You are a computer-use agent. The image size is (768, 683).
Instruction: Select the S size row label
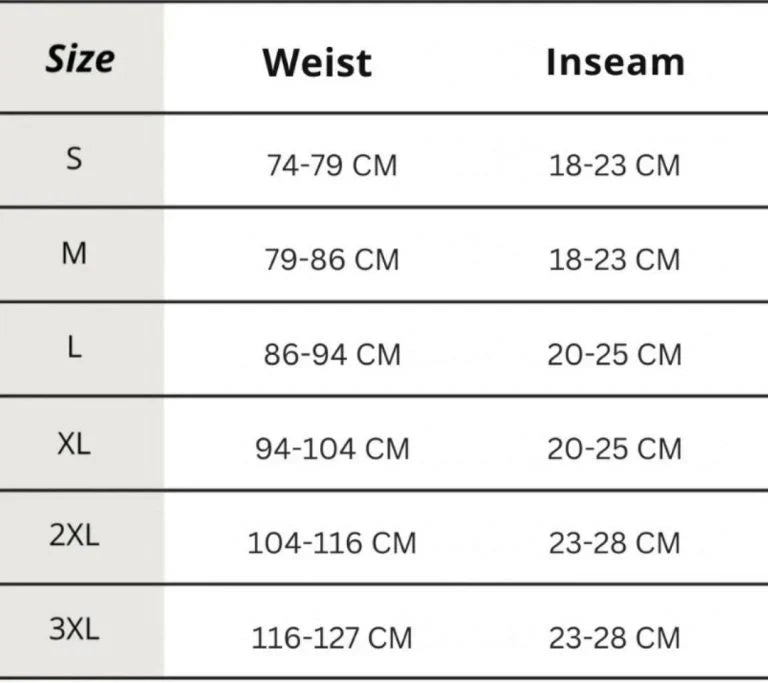pyautogui.click(x=74, y=158)
